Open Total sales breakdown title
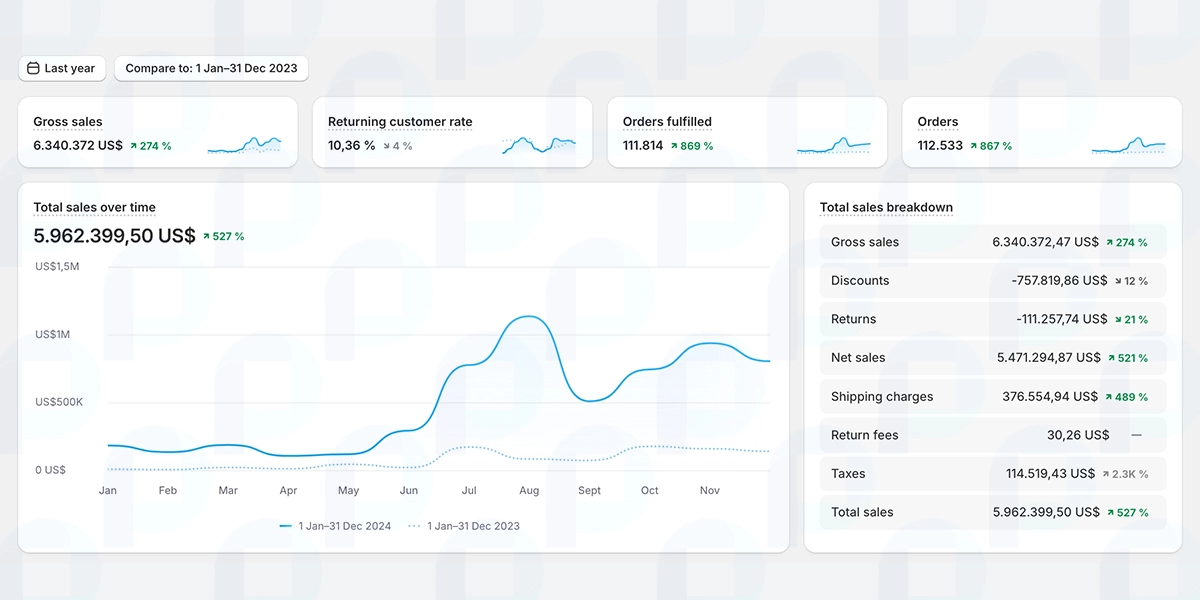Screen dimensions: 1200x600 [886, 208]
